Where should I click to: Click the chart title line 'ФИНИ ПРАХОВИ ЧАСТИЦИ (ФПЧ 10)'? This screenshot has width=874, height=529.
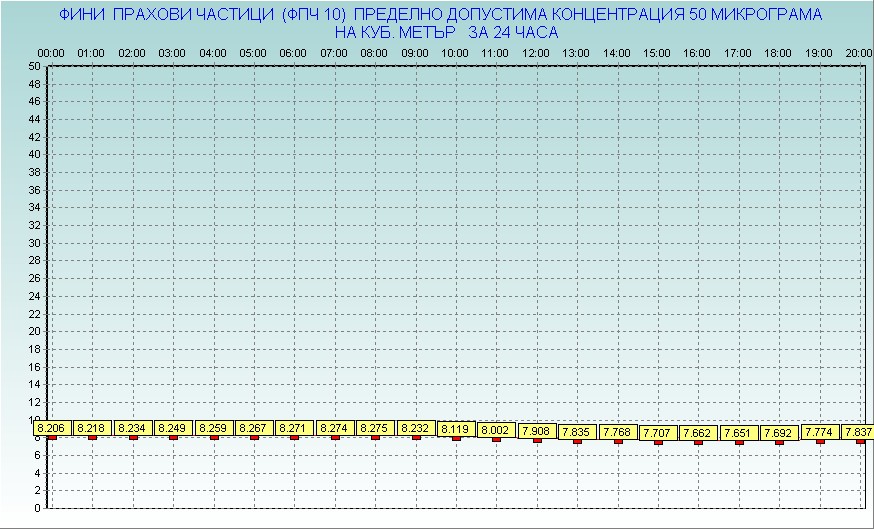tap(202, 14)
